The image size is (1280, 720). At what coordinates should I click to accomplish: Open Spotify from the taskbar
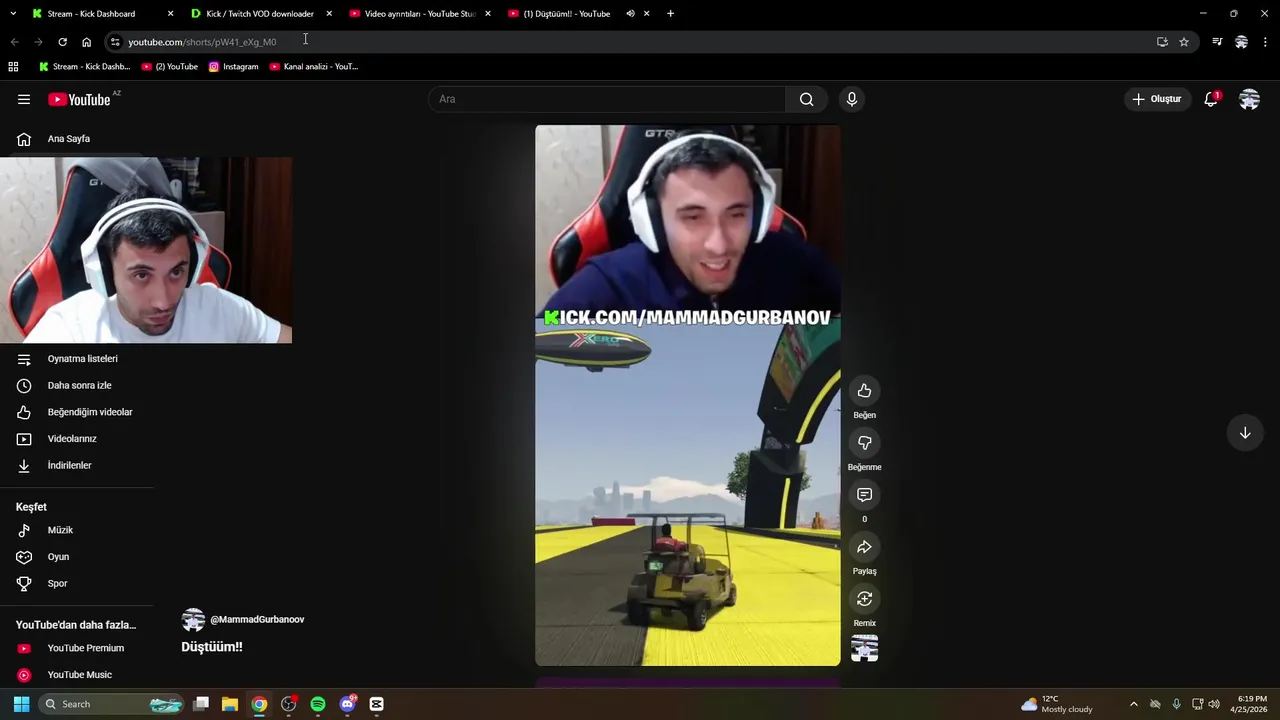[318, 704]
